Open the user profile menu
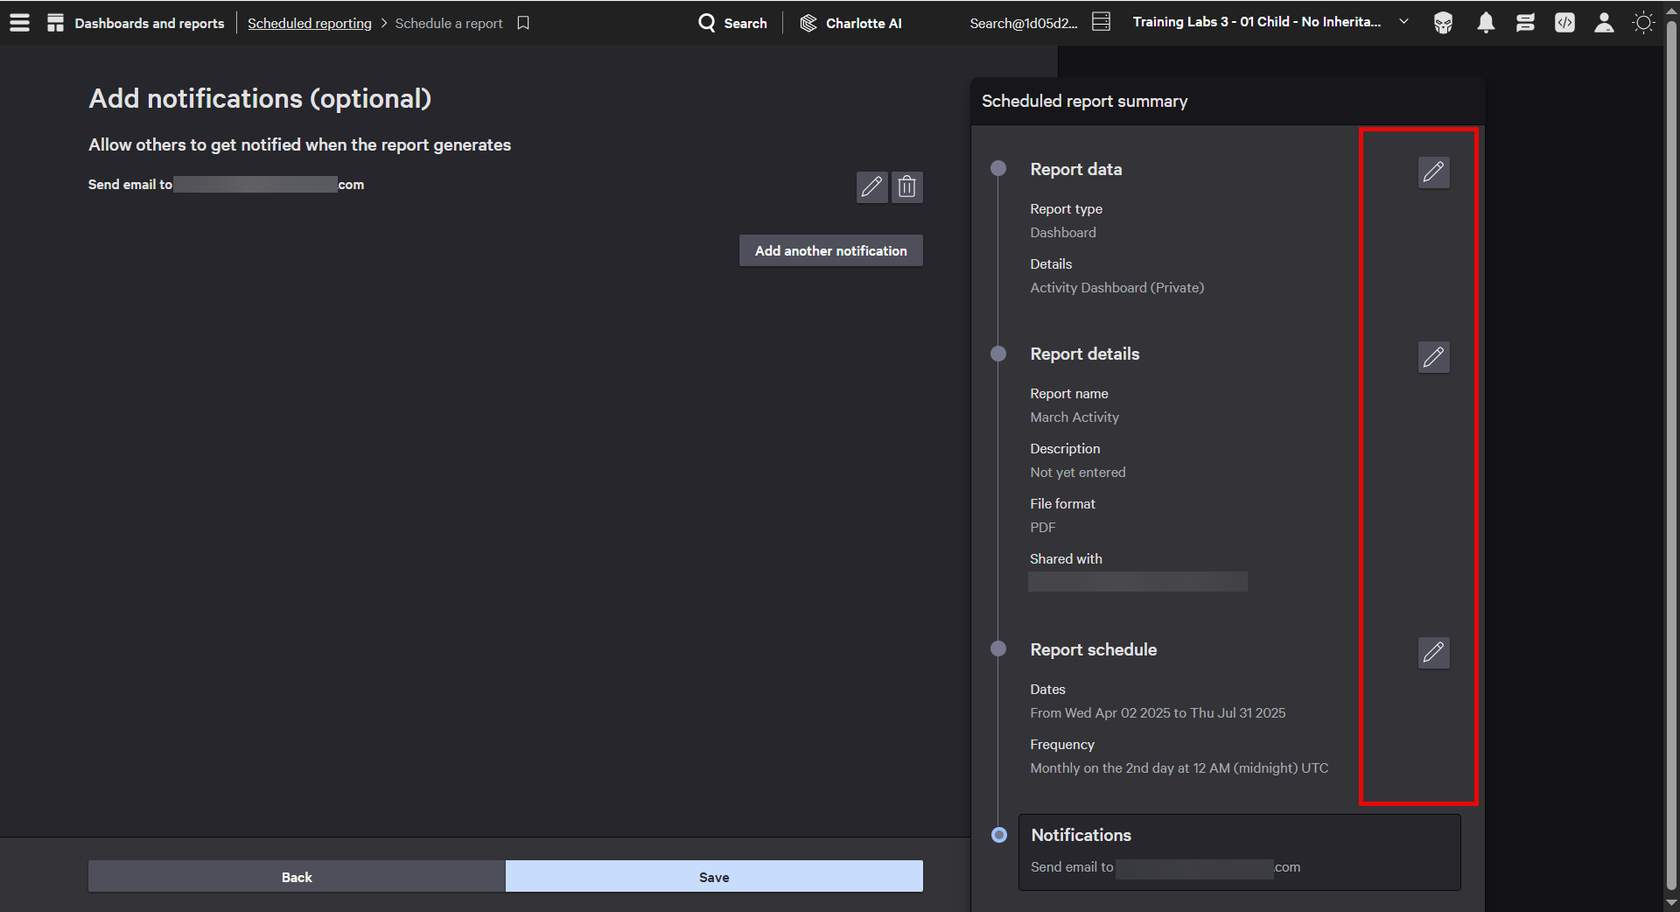Screen dimensions: 1680x912 tap(1603, 23)
